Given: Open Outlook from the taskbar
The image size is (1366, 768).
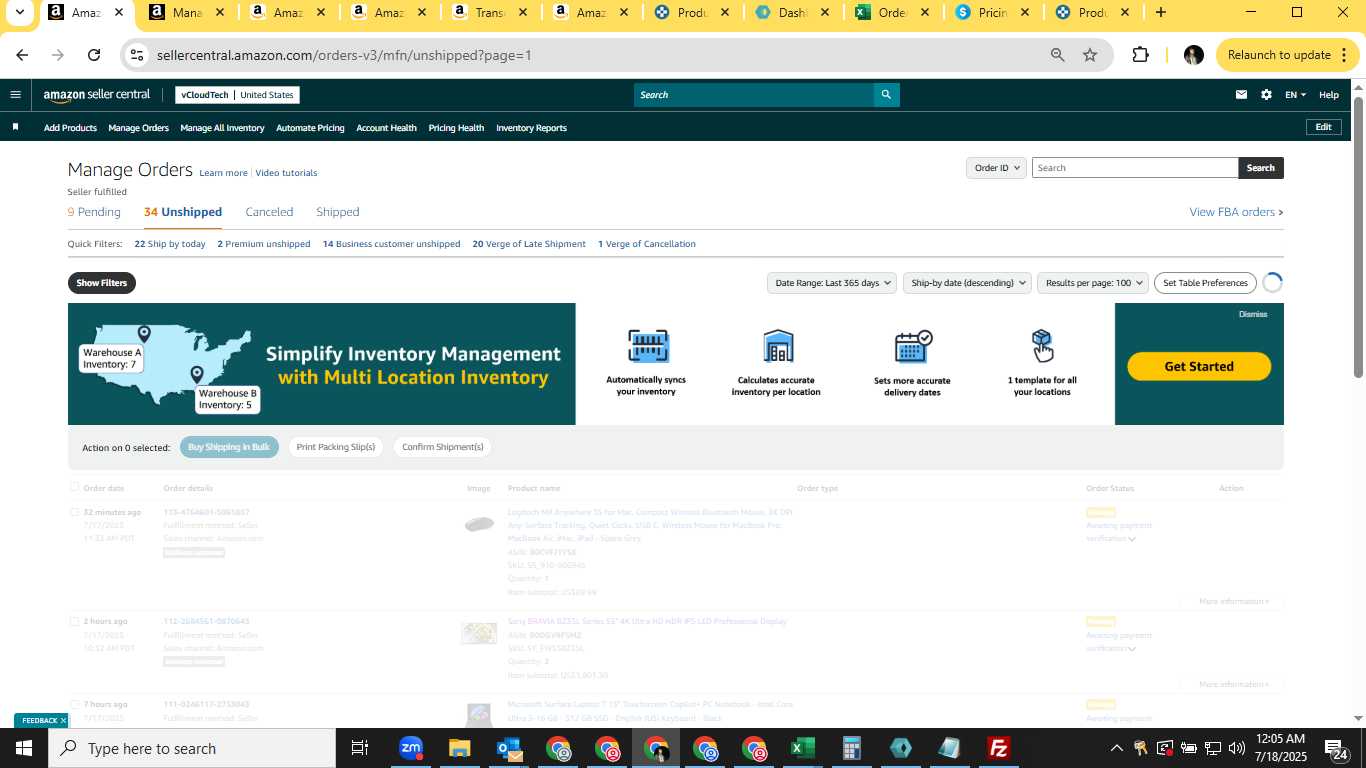Looking at the screenshot, I should pyautogui.click(x=509, y=748).
